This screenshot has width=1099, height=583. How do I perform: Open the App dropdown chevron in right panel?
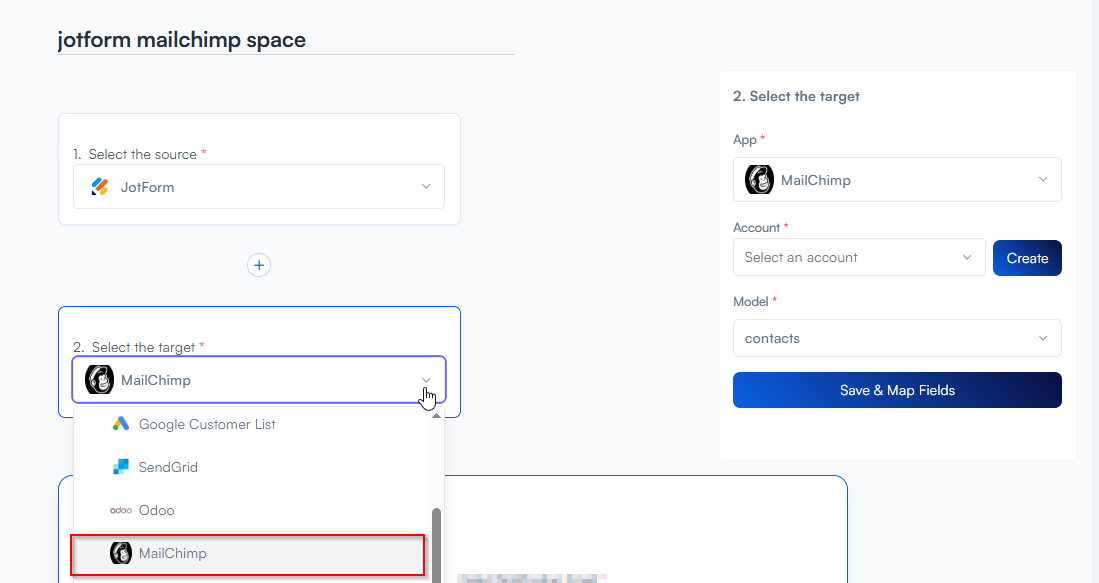[1043, 180]
